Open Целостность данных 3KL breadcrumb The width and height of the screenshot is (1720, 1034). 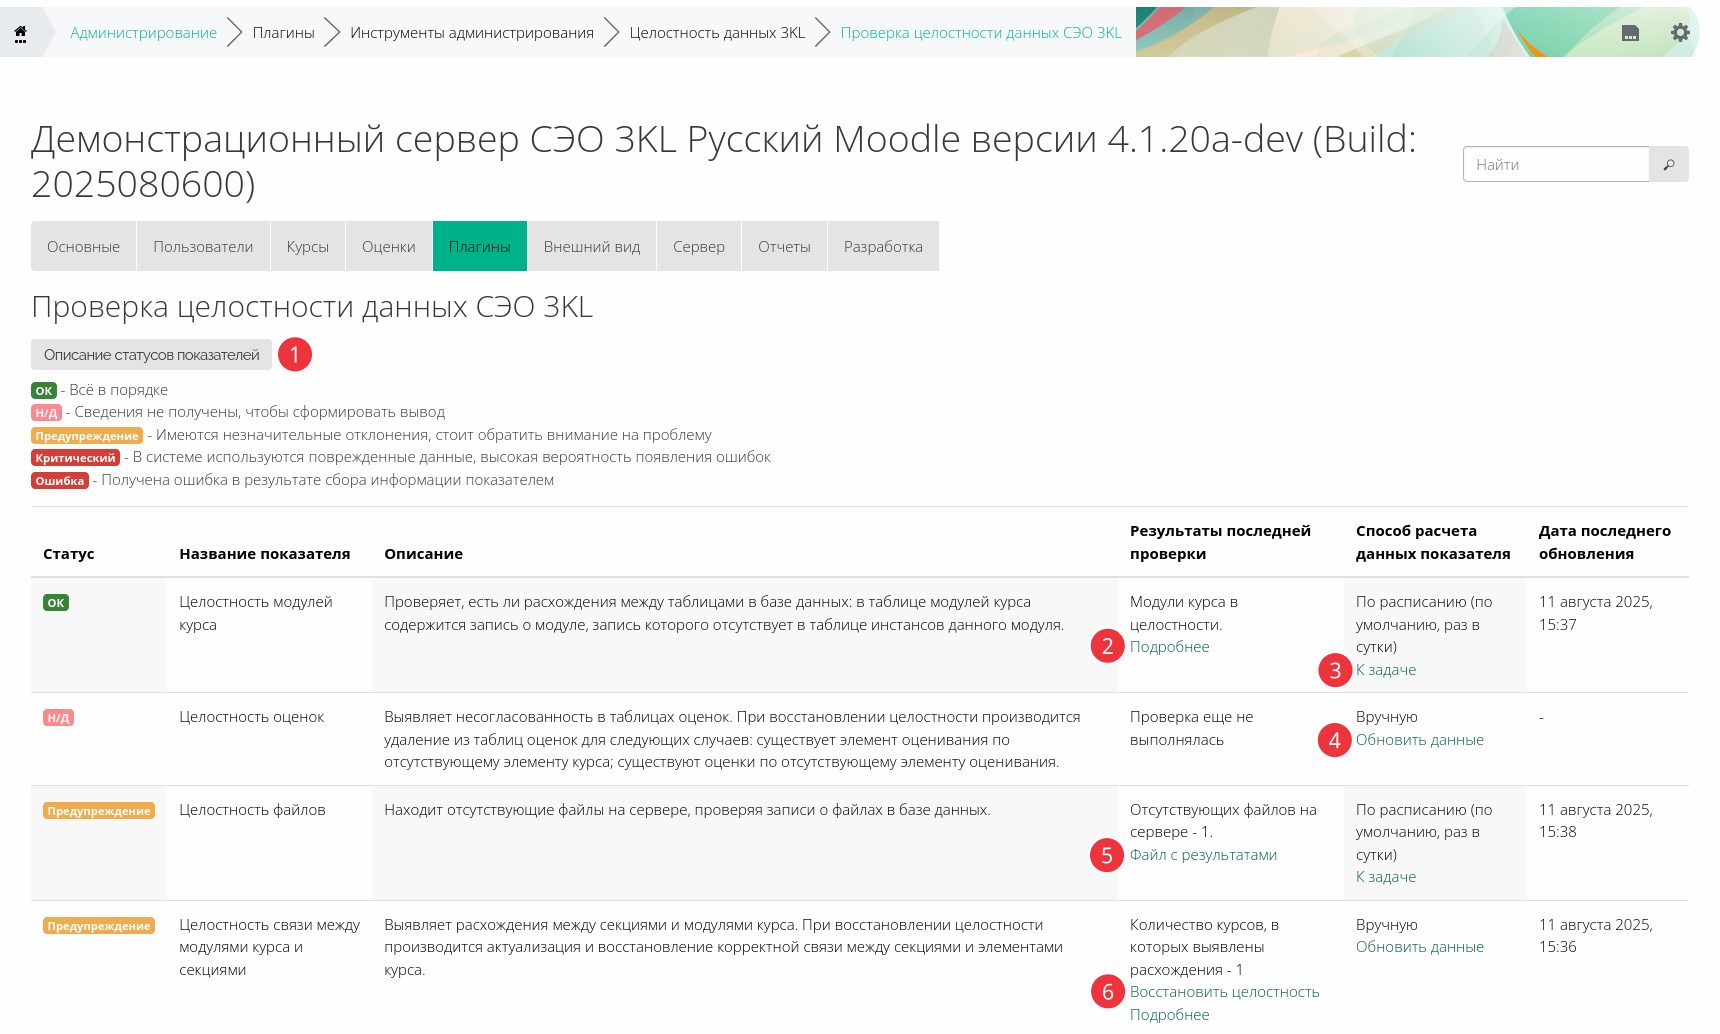pyautogui.click(x=717, y=33)
